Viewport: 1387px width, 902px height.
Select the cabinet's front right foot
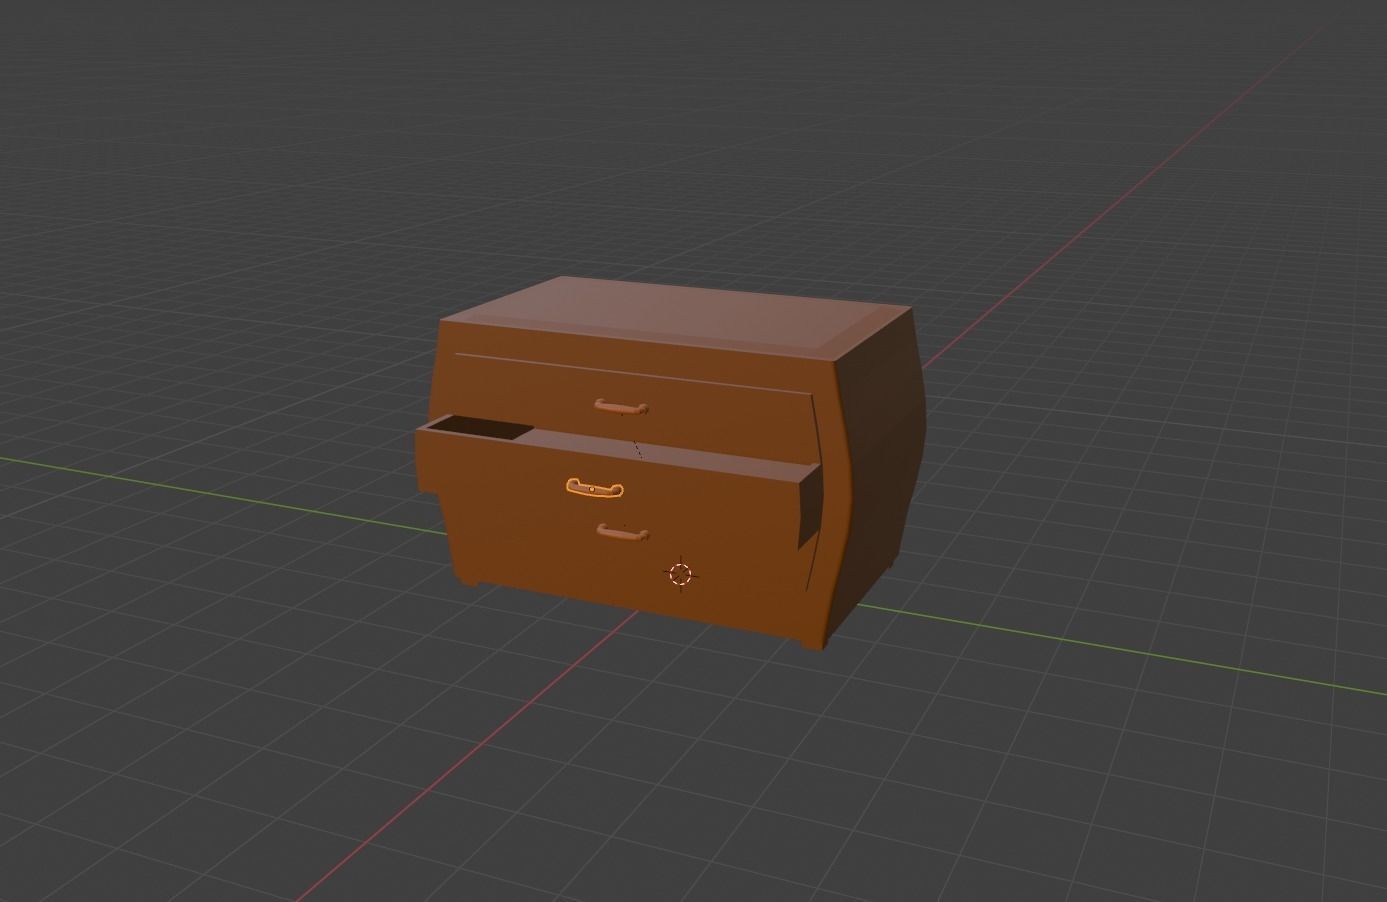tap(814, 643)
